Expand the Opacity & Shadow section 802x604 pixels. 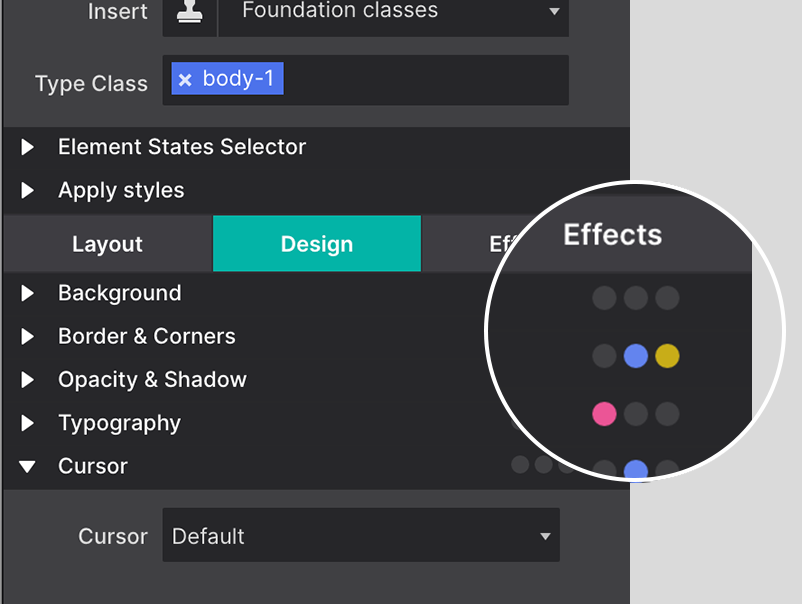(x=28, y=380)
